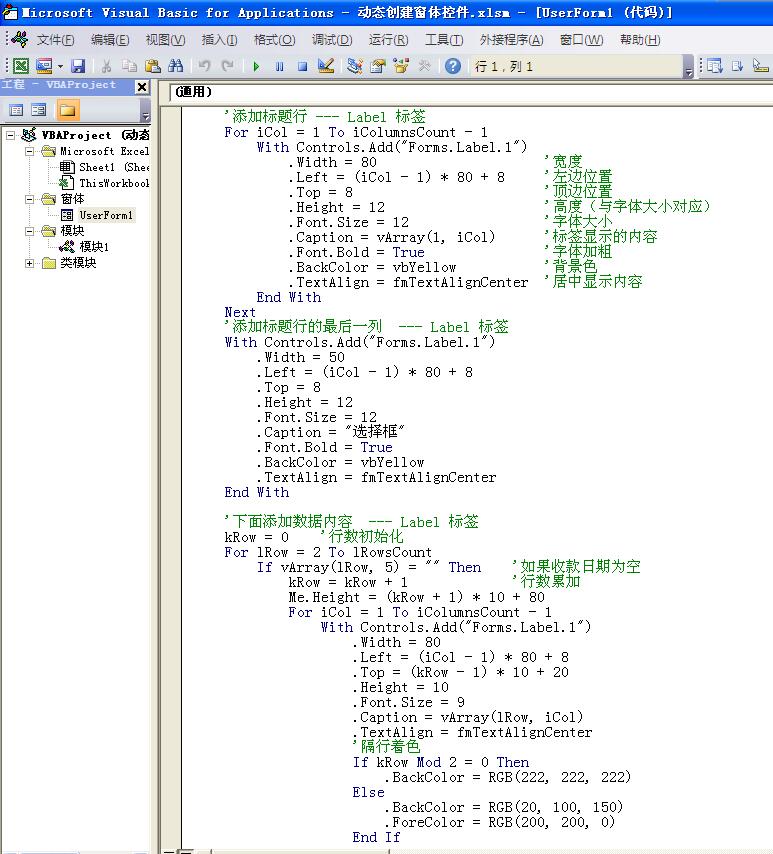Open the 帮助(H) menu
Image resolution: width=773 pixels, height=854 pixels.
point(640,40)
